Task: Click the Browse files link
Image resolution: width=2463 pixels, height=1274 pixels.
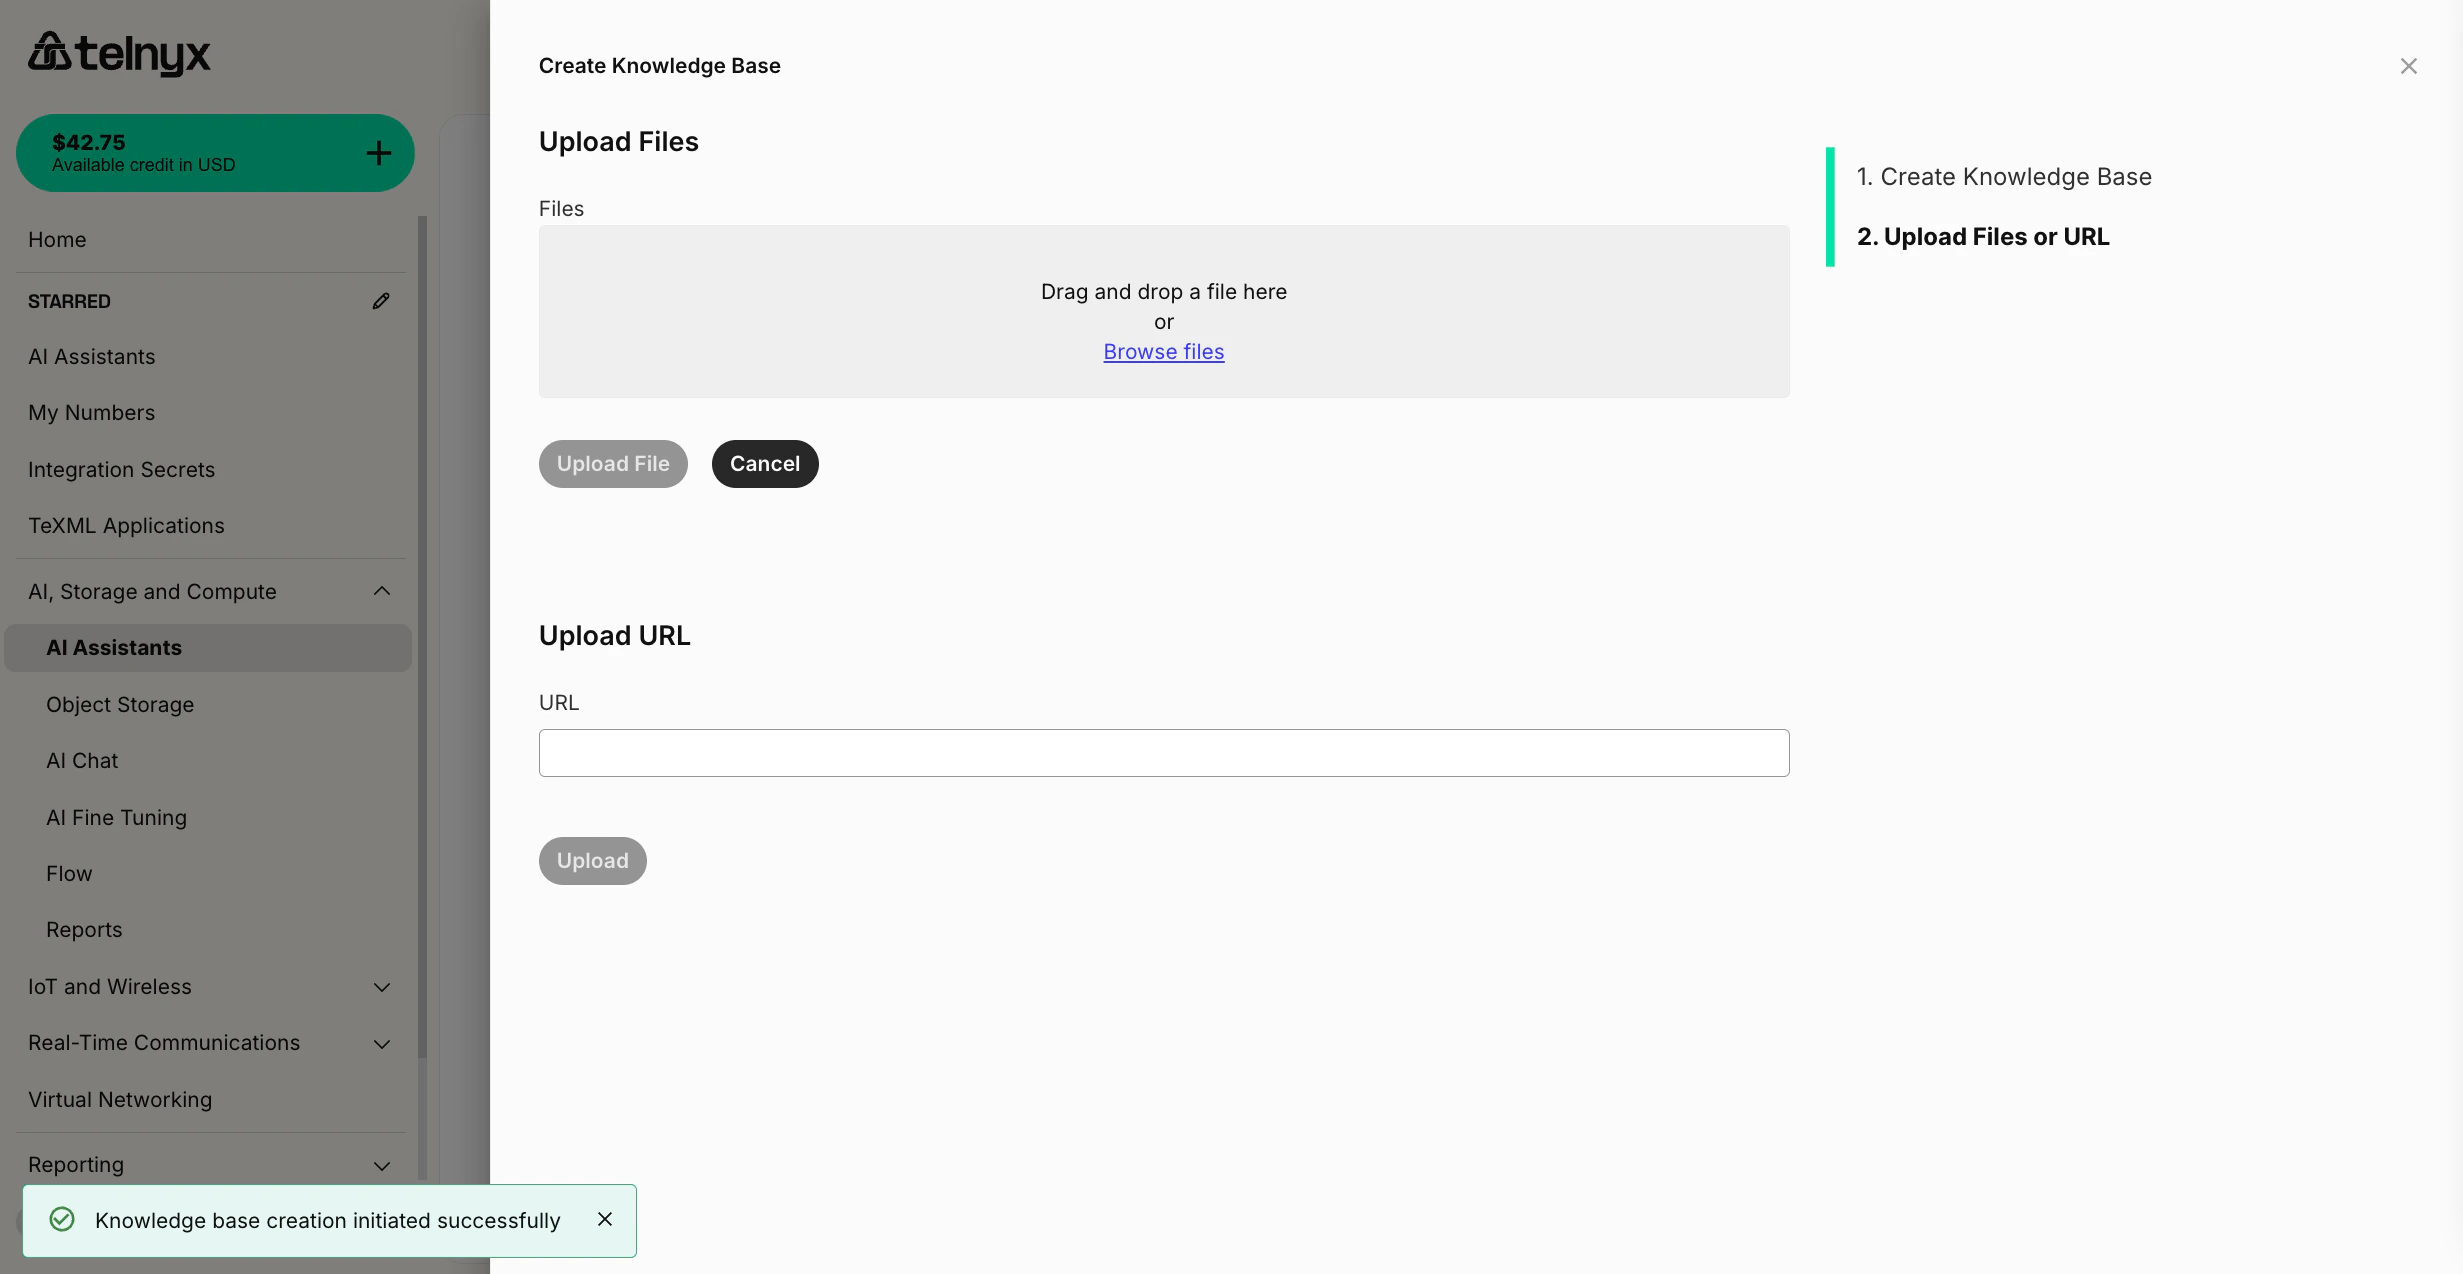Action: click(x=1163, y=351)
